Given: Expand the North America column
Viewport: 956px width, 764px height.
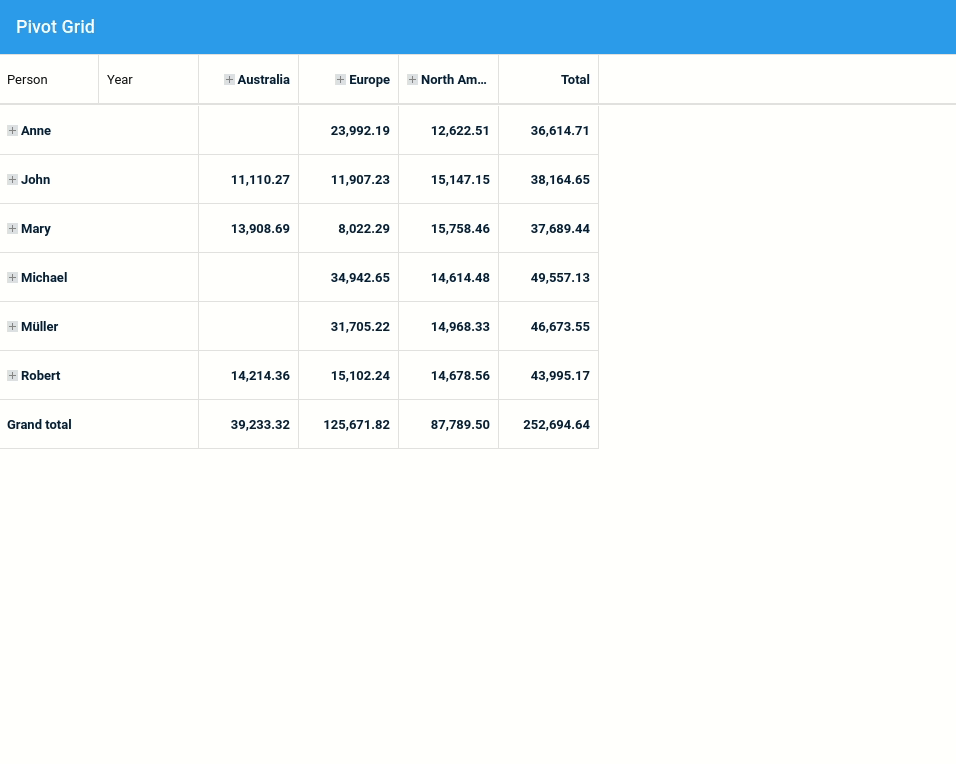Looking at the screenshot, I should (412, 79).
